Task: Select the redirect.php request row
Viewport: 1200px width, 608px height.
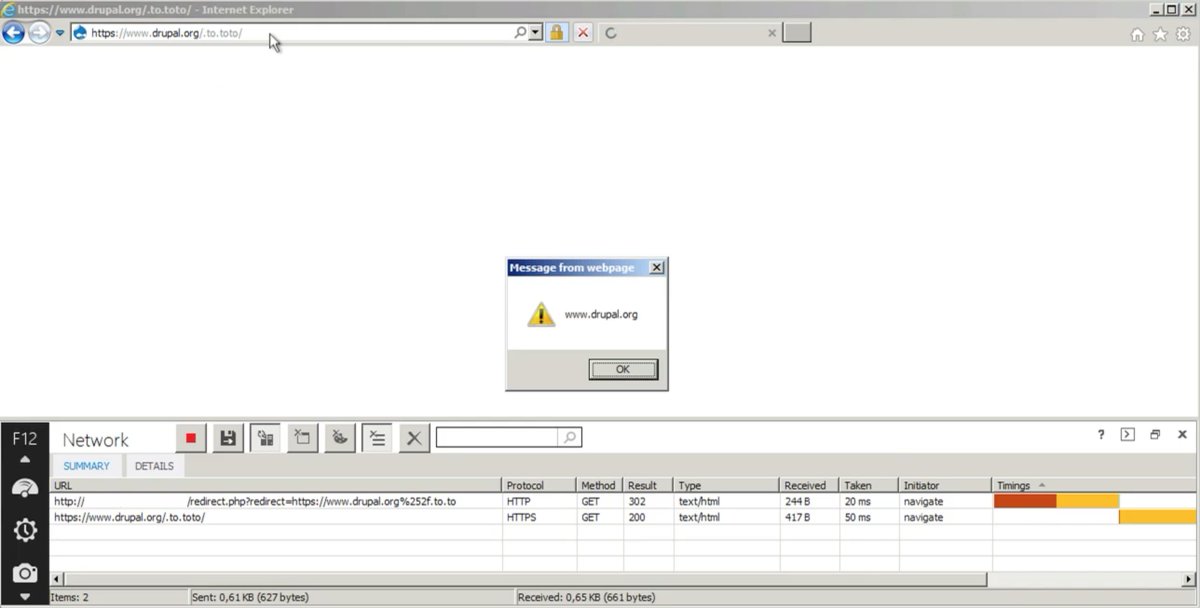Action: (623, 501)
